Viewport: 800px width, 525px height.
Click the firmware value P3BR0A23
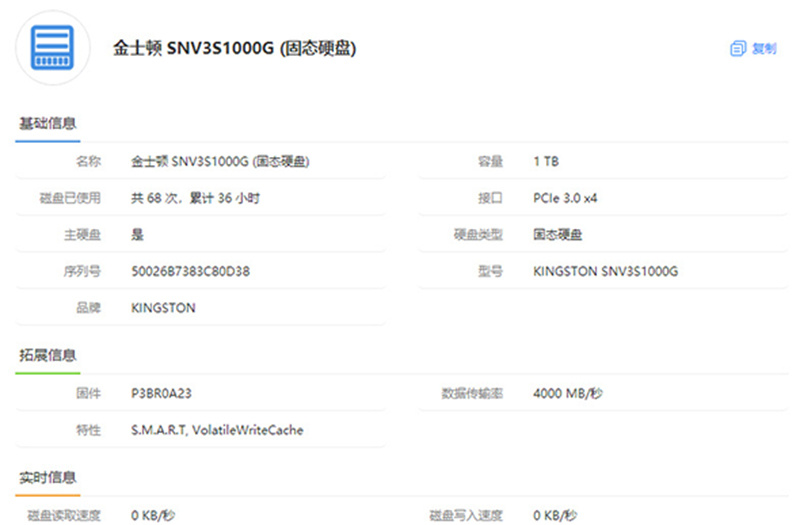(x=161, y=393)
